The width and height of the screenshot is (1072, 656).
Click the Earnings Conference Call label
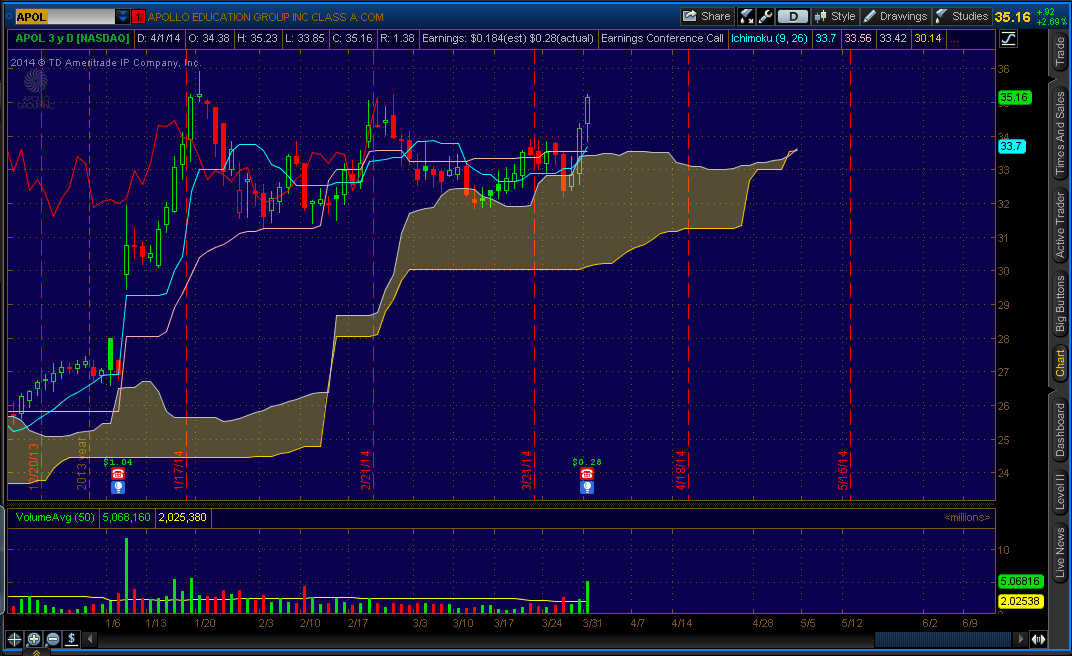662,38
